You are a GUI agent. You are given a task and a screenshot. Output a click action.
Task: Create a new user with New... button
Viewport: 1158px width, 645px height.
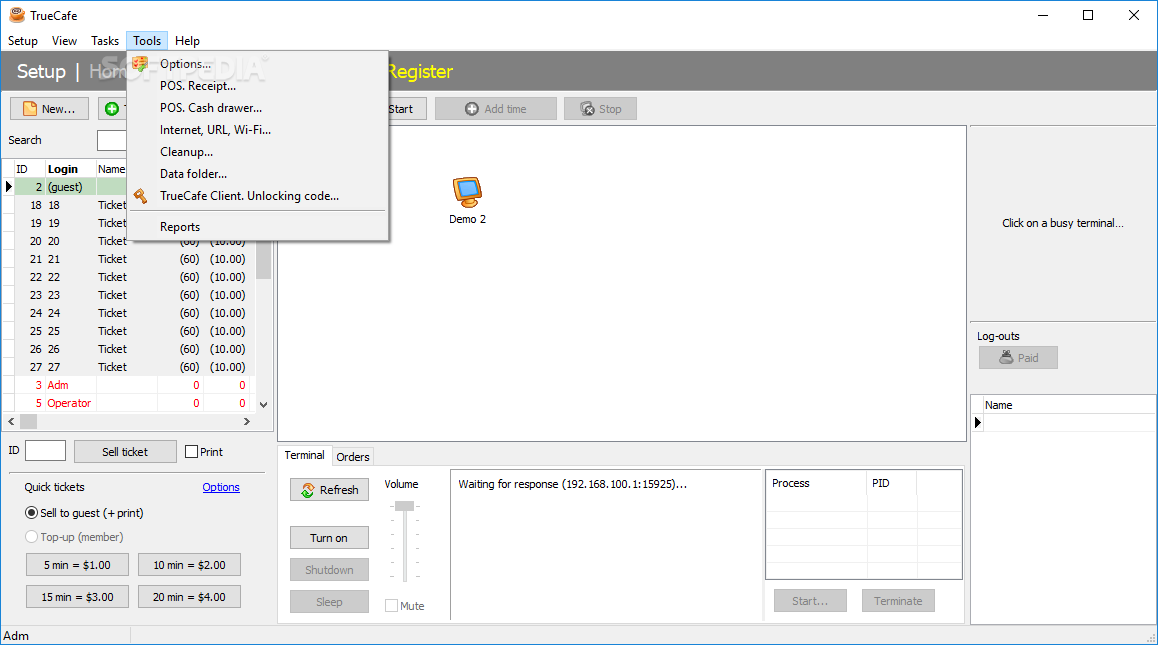point(49,109)
